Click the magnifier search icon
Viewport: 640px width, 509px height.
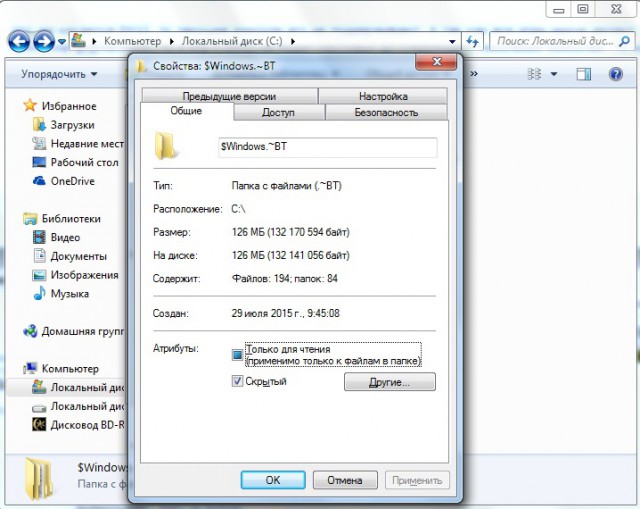tap(624, 41)
